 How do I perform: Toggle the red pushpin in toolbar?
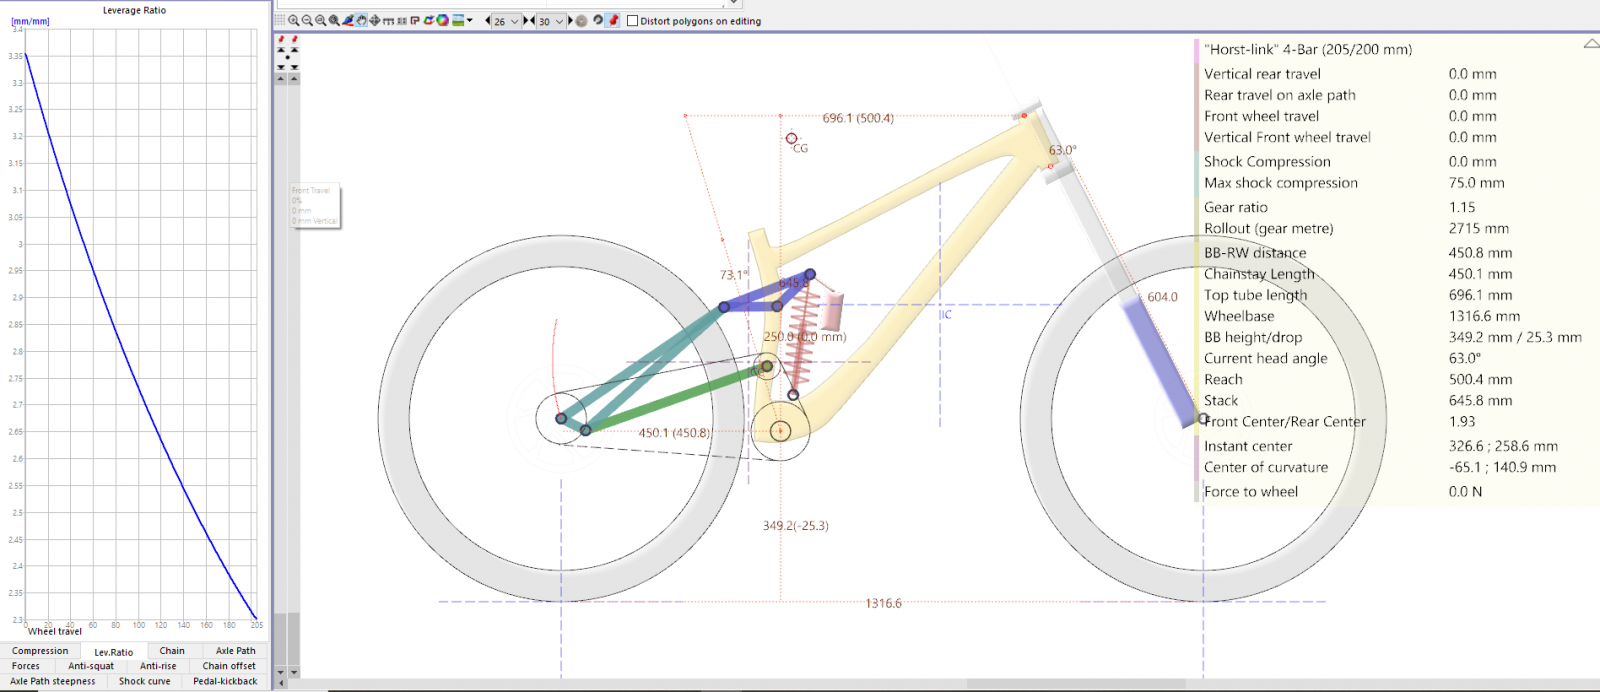click(x=614, y=20)
